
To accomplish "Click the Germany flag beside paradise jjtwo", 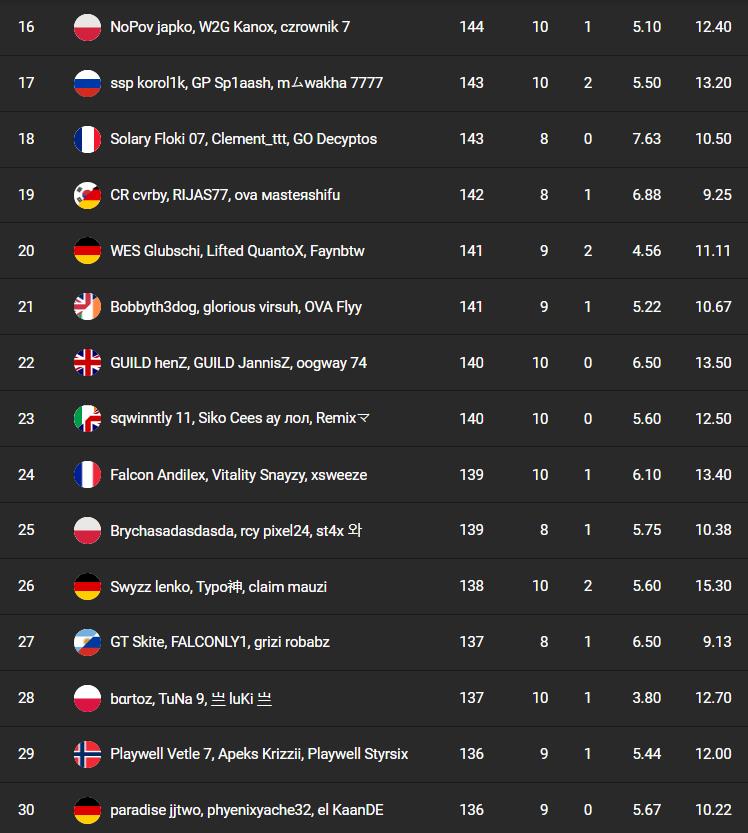I will 88,810.
